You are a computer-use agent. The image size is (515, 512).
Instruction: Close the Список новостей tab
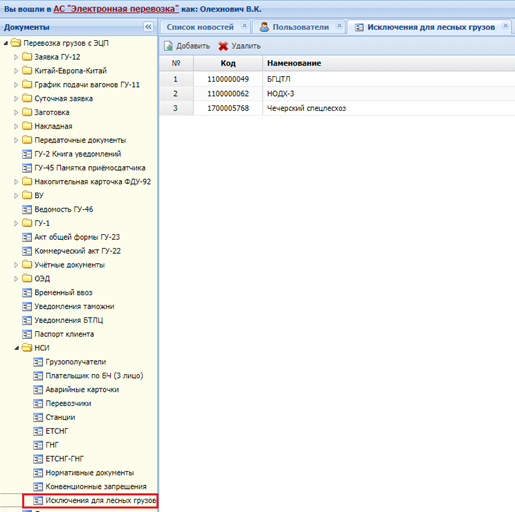pyautogui.click(x=244, y=26)
